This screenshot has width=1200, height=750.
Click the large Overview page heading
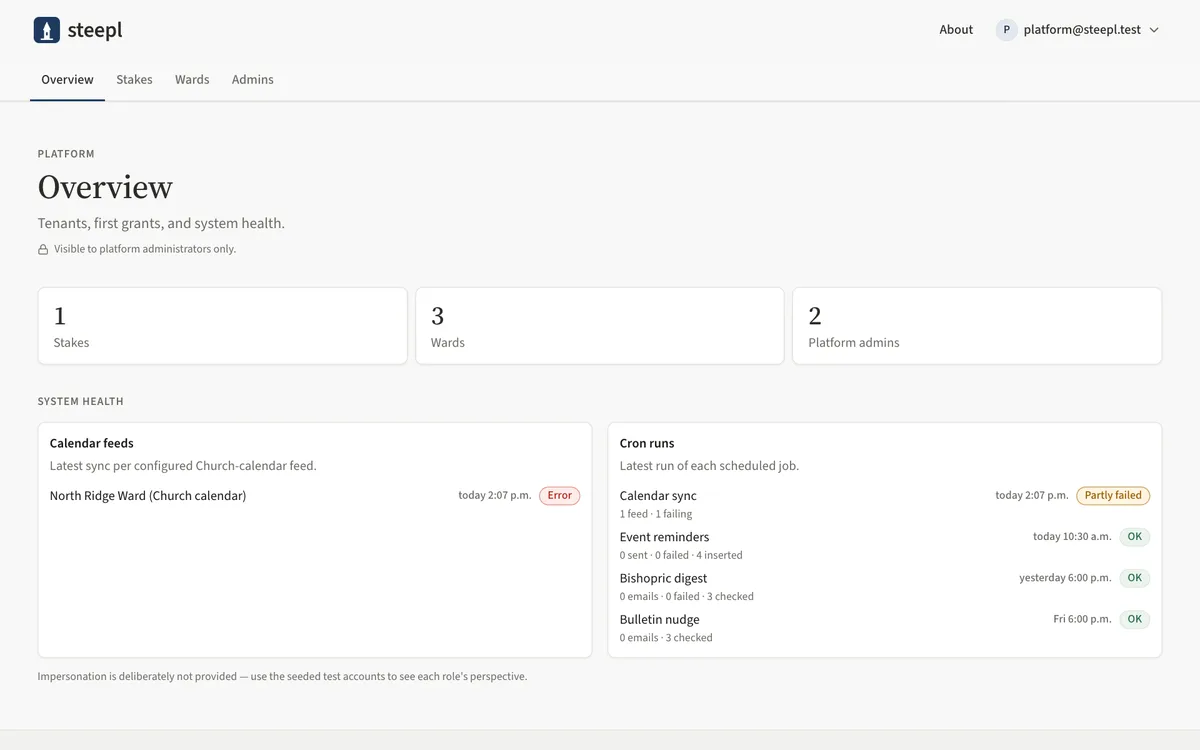click(x=105, y=187)
